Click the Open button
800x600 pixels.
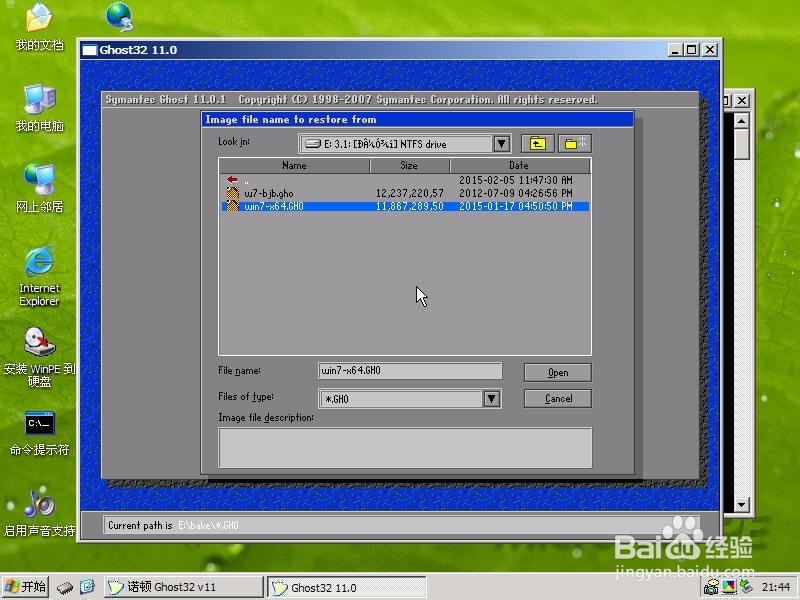pyautogui.click(x=558, y=372)
